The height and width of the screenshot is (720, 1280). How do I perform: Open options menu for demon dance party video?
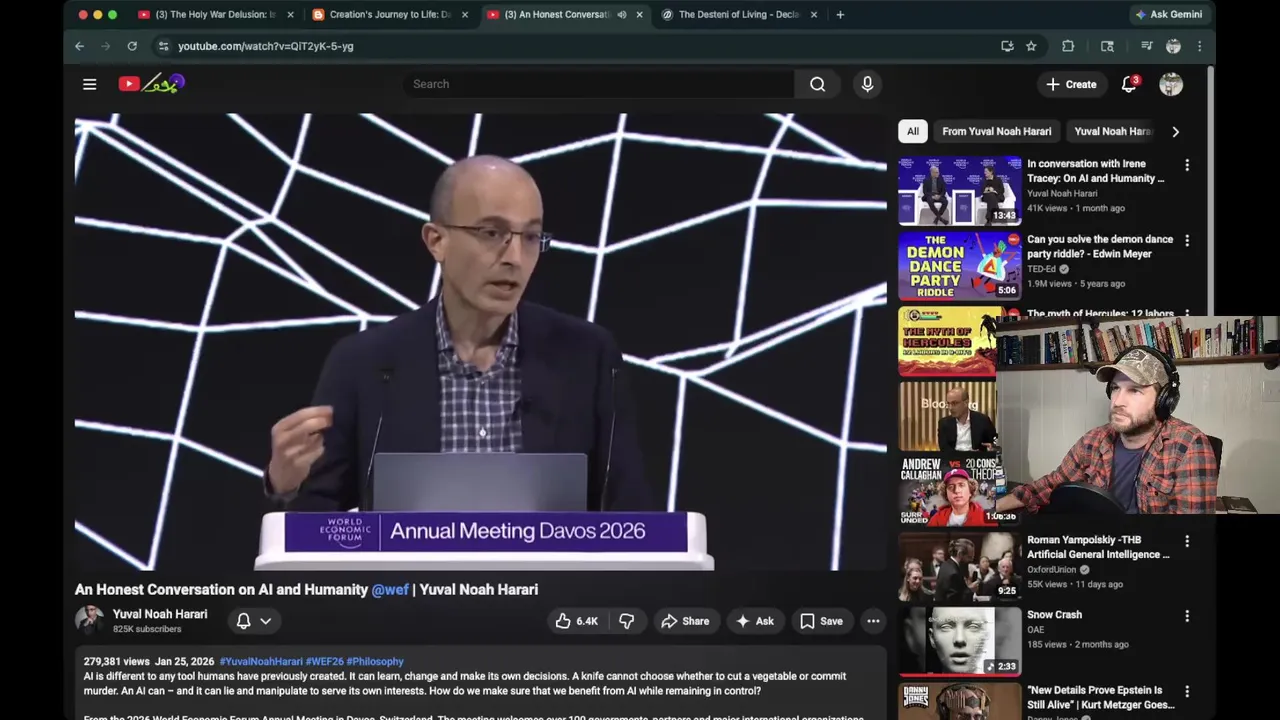point(1187,241)
